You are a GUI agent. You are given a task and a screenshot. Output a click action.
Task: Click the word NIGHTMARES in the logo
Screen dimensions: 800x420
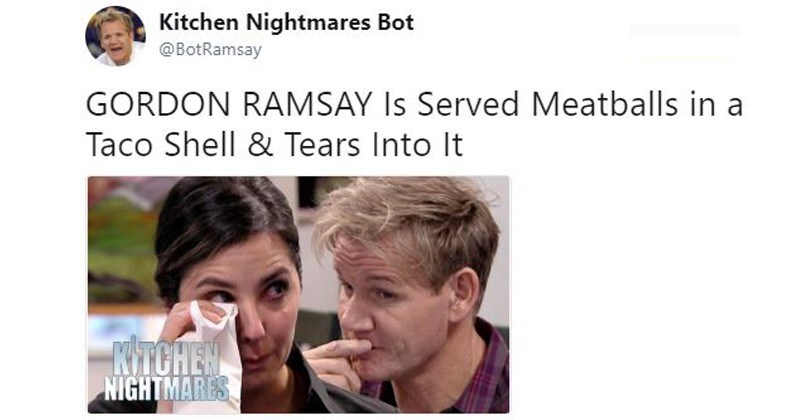tap(166, 388)
